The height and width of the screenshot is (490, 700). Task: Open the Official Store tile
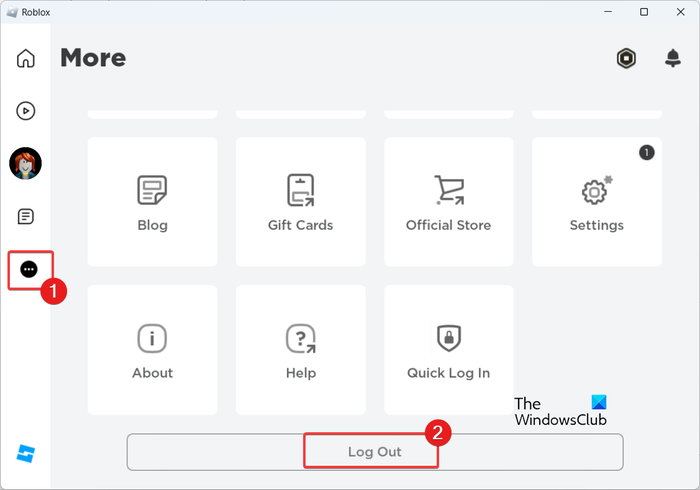pos(449,202)
